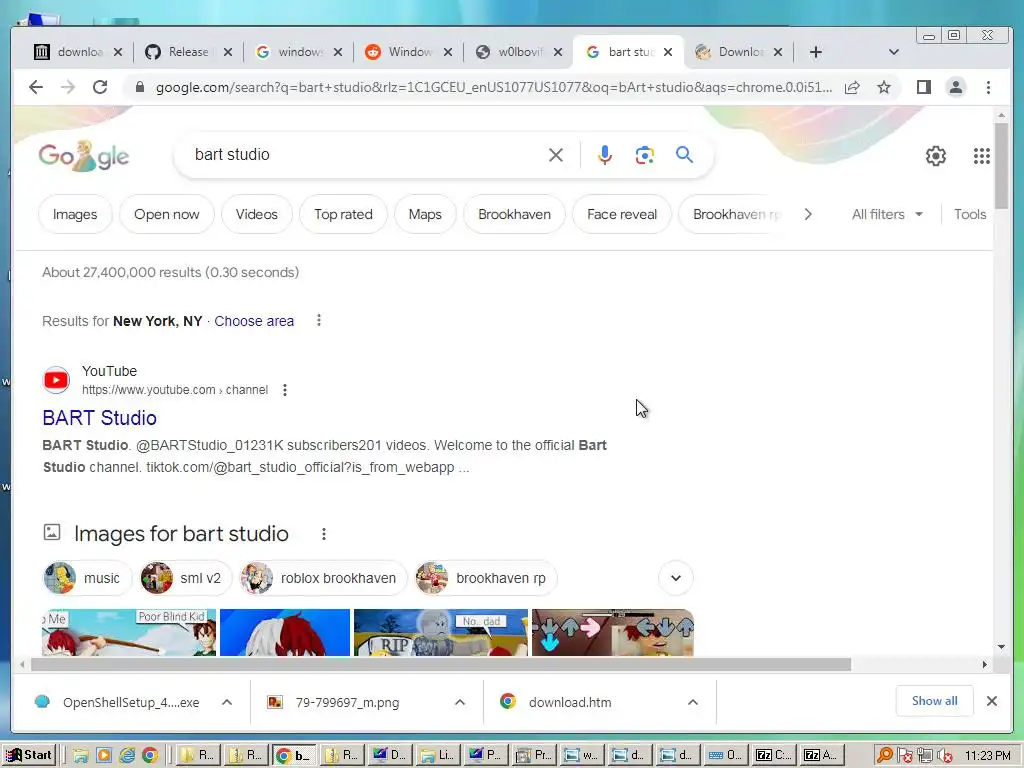Open the Poor Blind Kid image thumbnail
Image resolution: width=1024 pixels, height=768 pixels.
tap(129, 632)
